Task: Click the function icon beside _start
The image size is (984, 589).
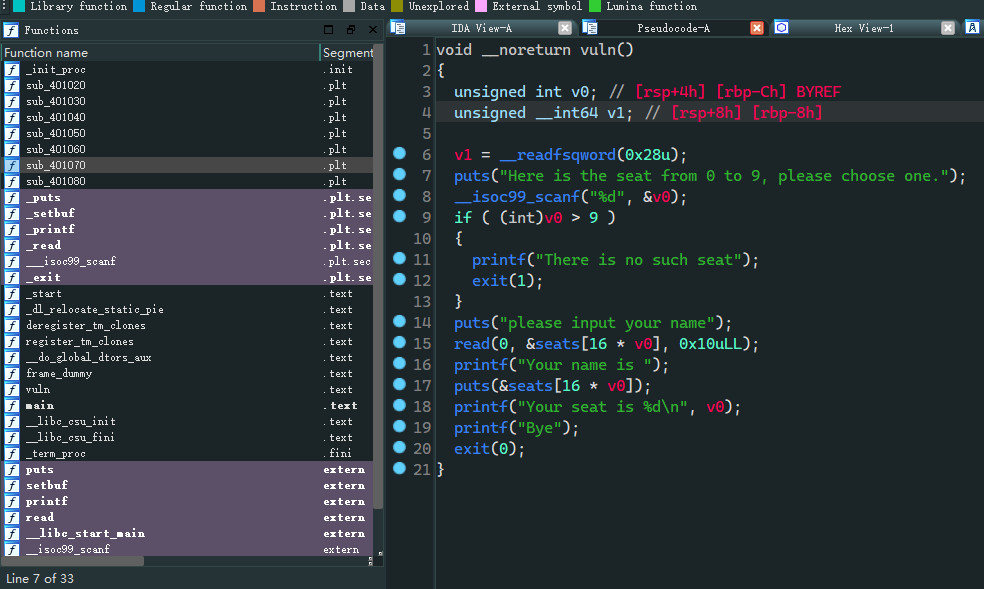Action: point(12,294)
